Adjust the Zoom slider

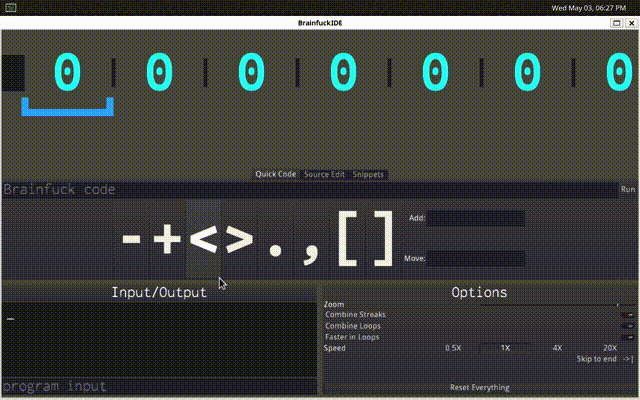point(557,304)
